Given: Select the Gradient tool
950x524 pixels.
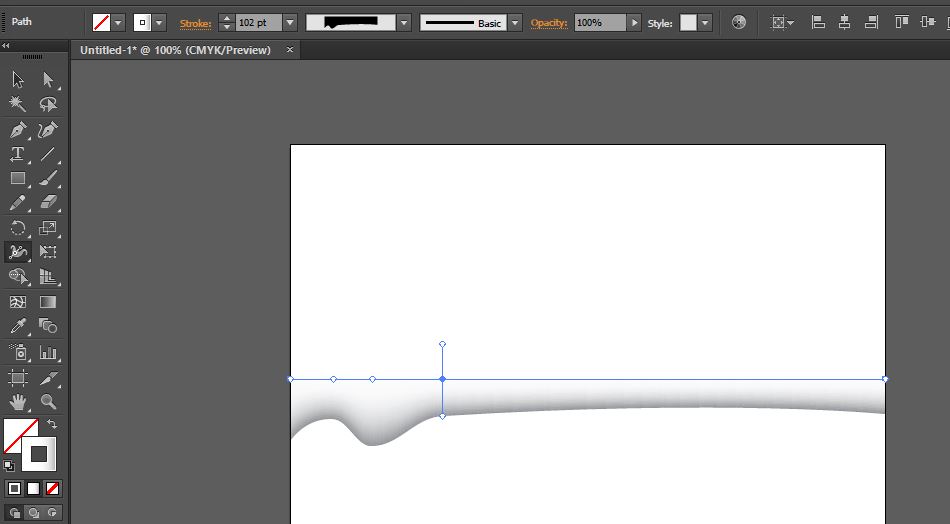Looking at the screenshot, I should tap(48, 302).
